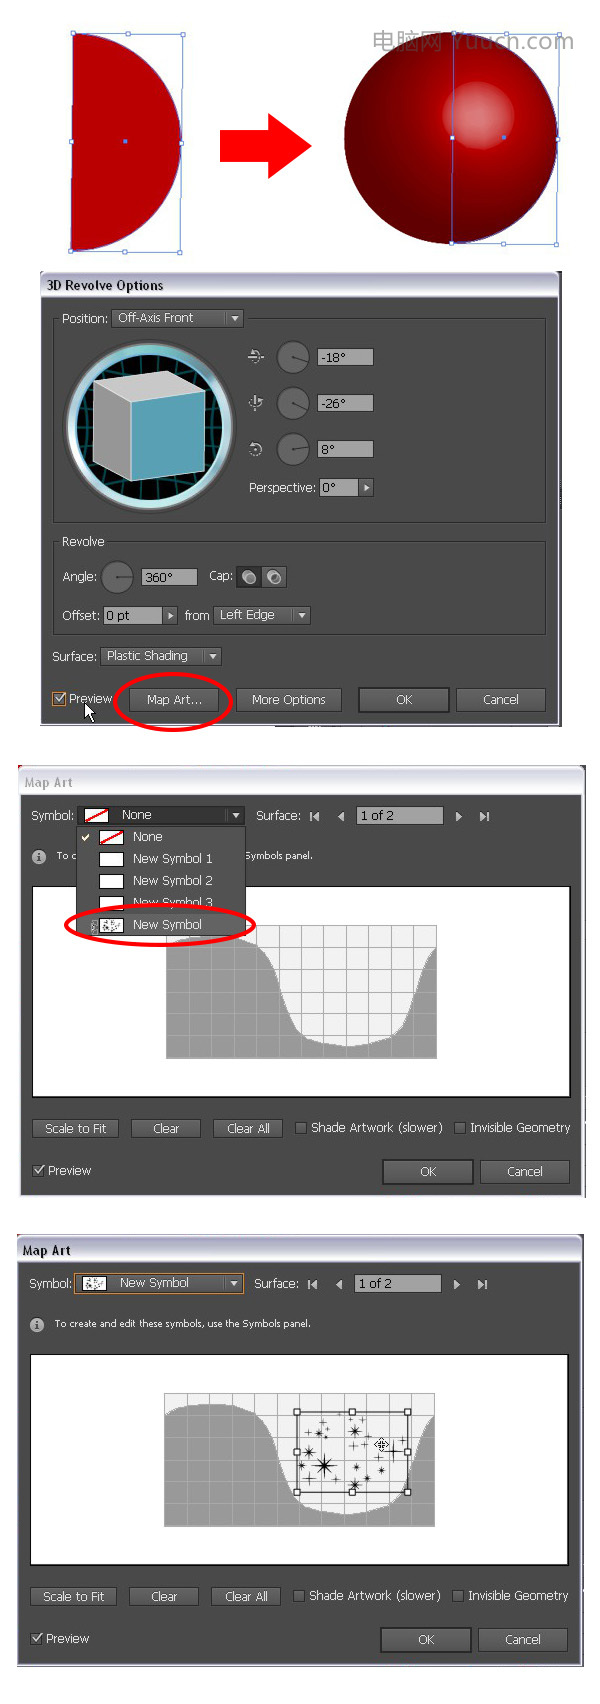Click the Revolve Angle dial next to 360°
This screenshot has height=1704, width=600.
coord(118,577)
